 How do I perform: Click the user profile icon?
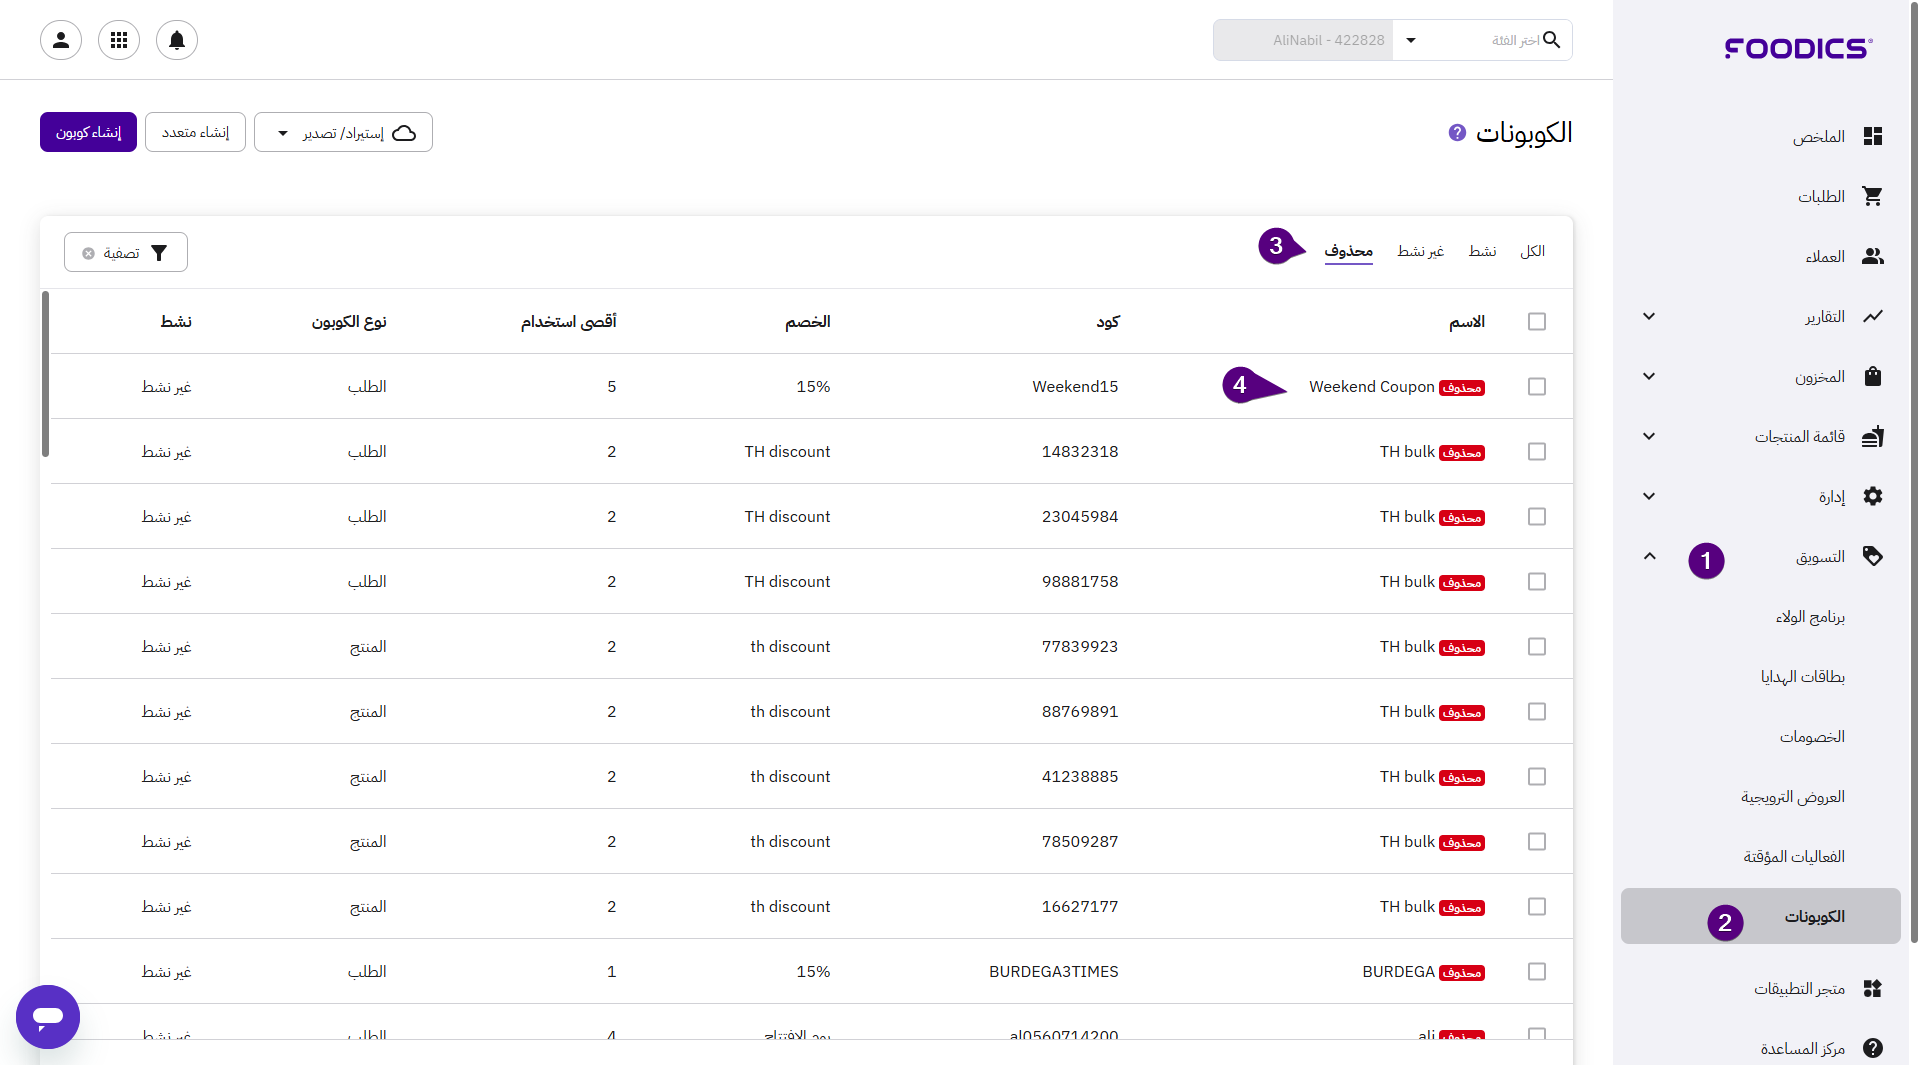61,40
